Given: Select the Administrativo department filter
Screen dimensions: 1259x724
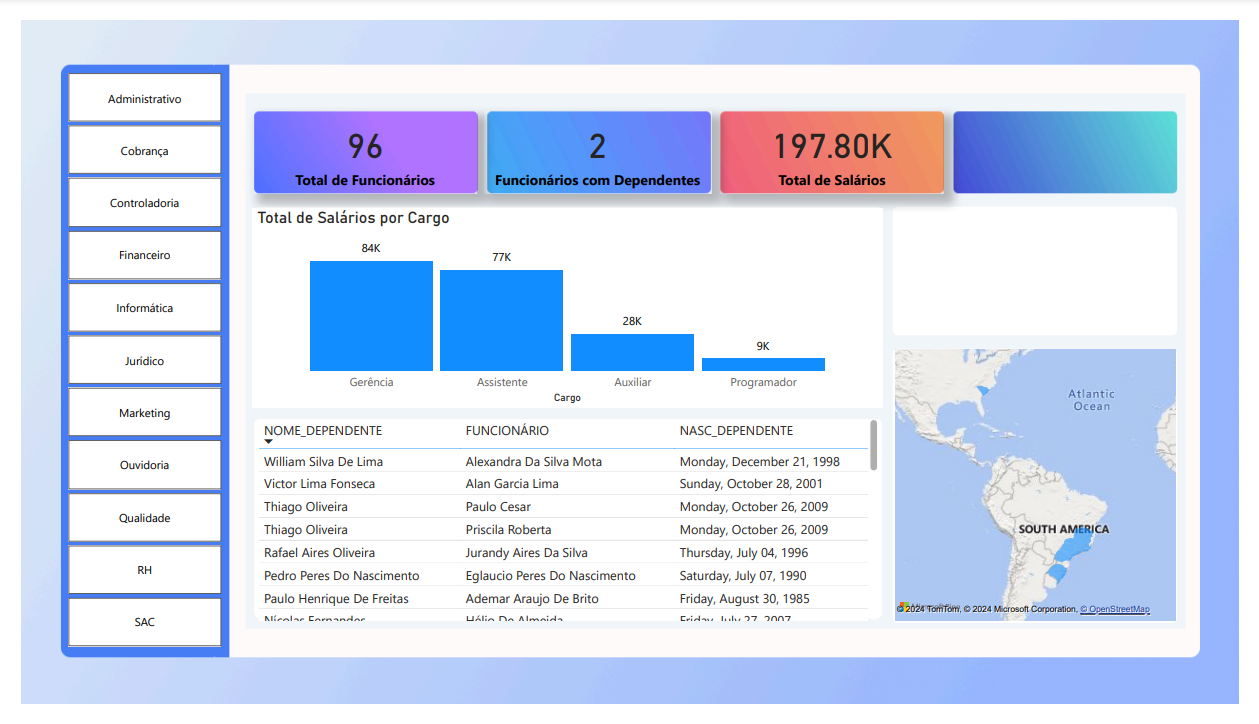Looking at the screenshot, I should [x=145, y=99].
